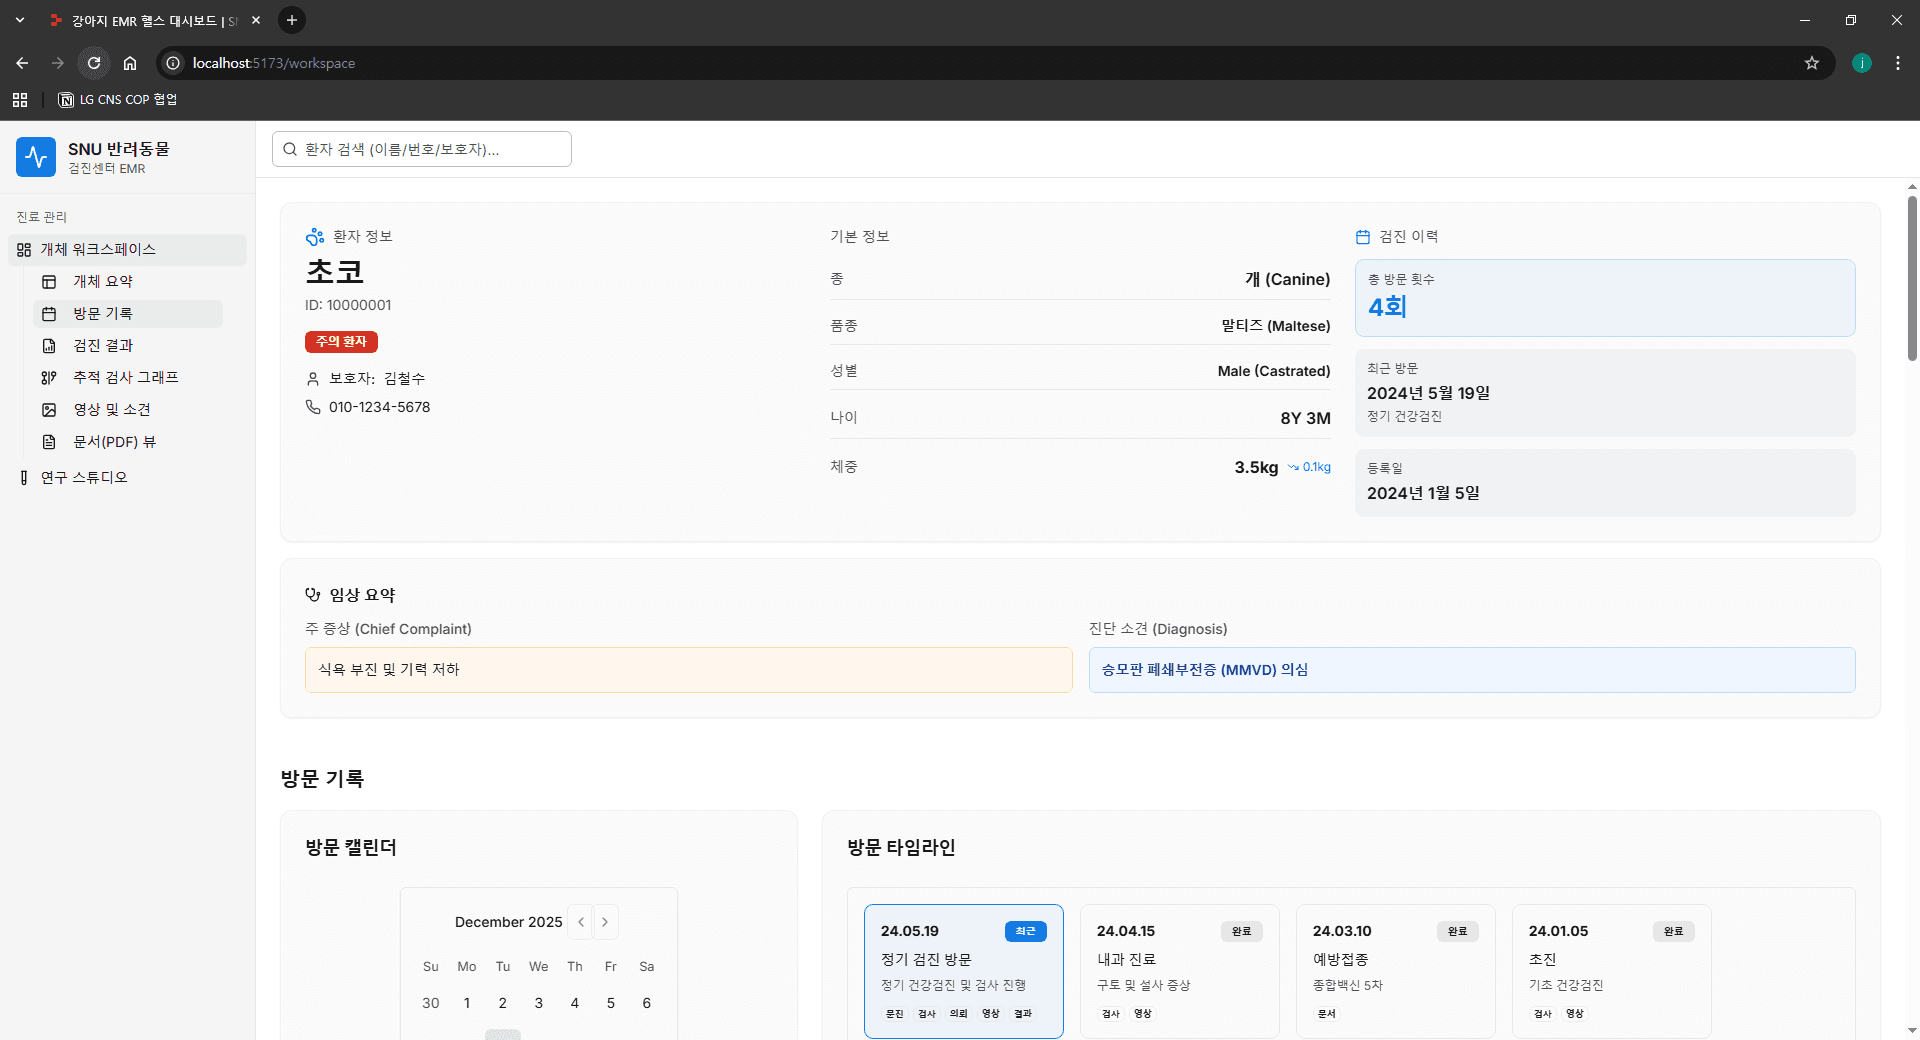This screenshot has width=1920, height=1040.
Task: Click the 영상 및 소견 image icon
Action: 49,410
